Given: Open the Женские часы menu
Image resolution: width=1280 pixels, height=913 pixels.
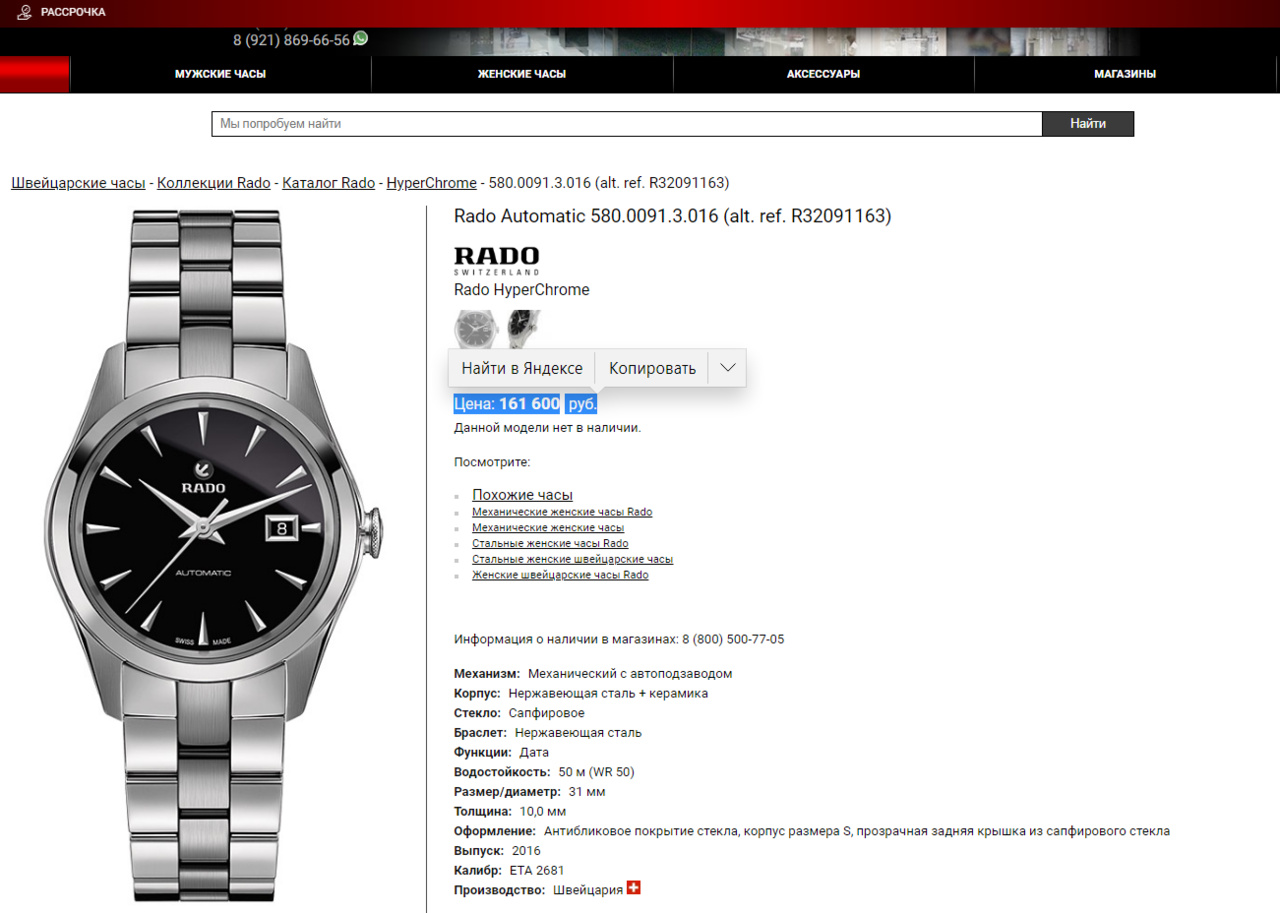Looking at the screenshot, I should pyautogui.click(x=522, y=74).
